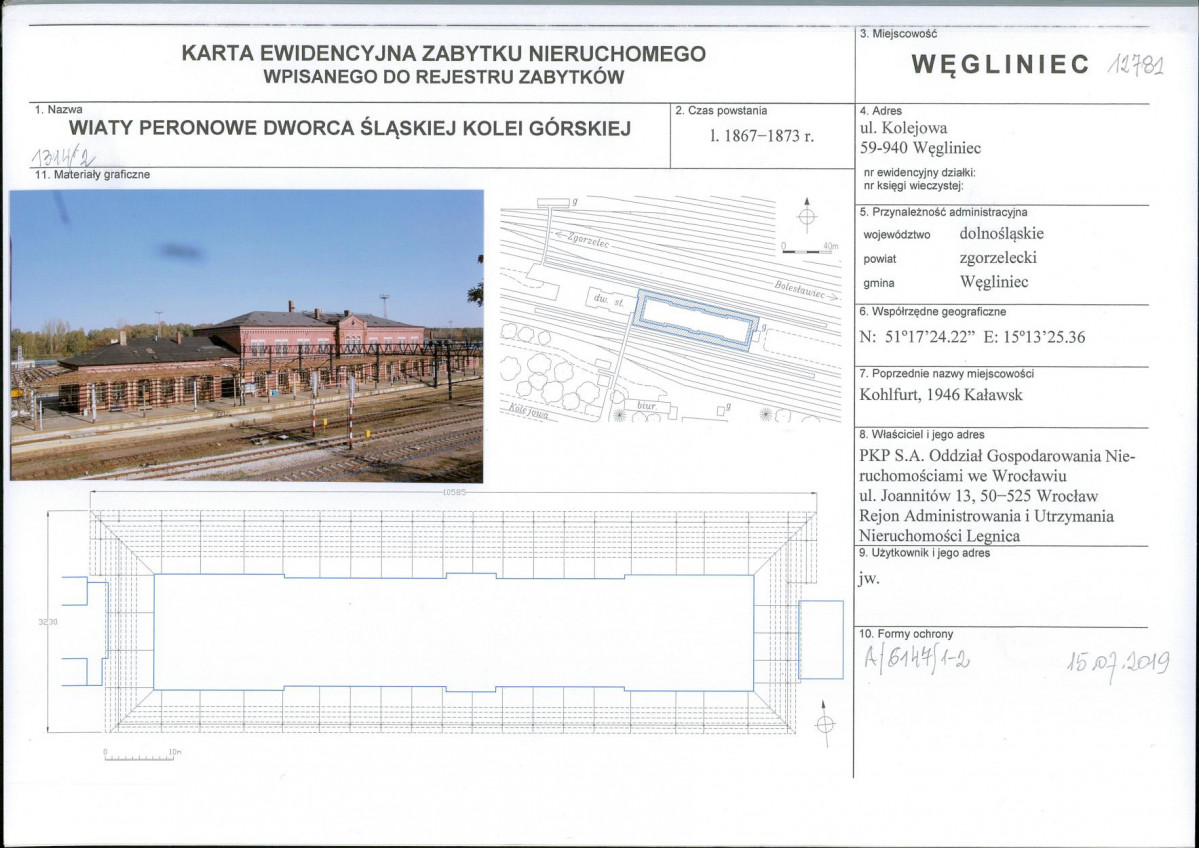The width and height of the screenshot is (1199, 848).
Task: Select the value "dolnośląskie"
Action: 1002,233
